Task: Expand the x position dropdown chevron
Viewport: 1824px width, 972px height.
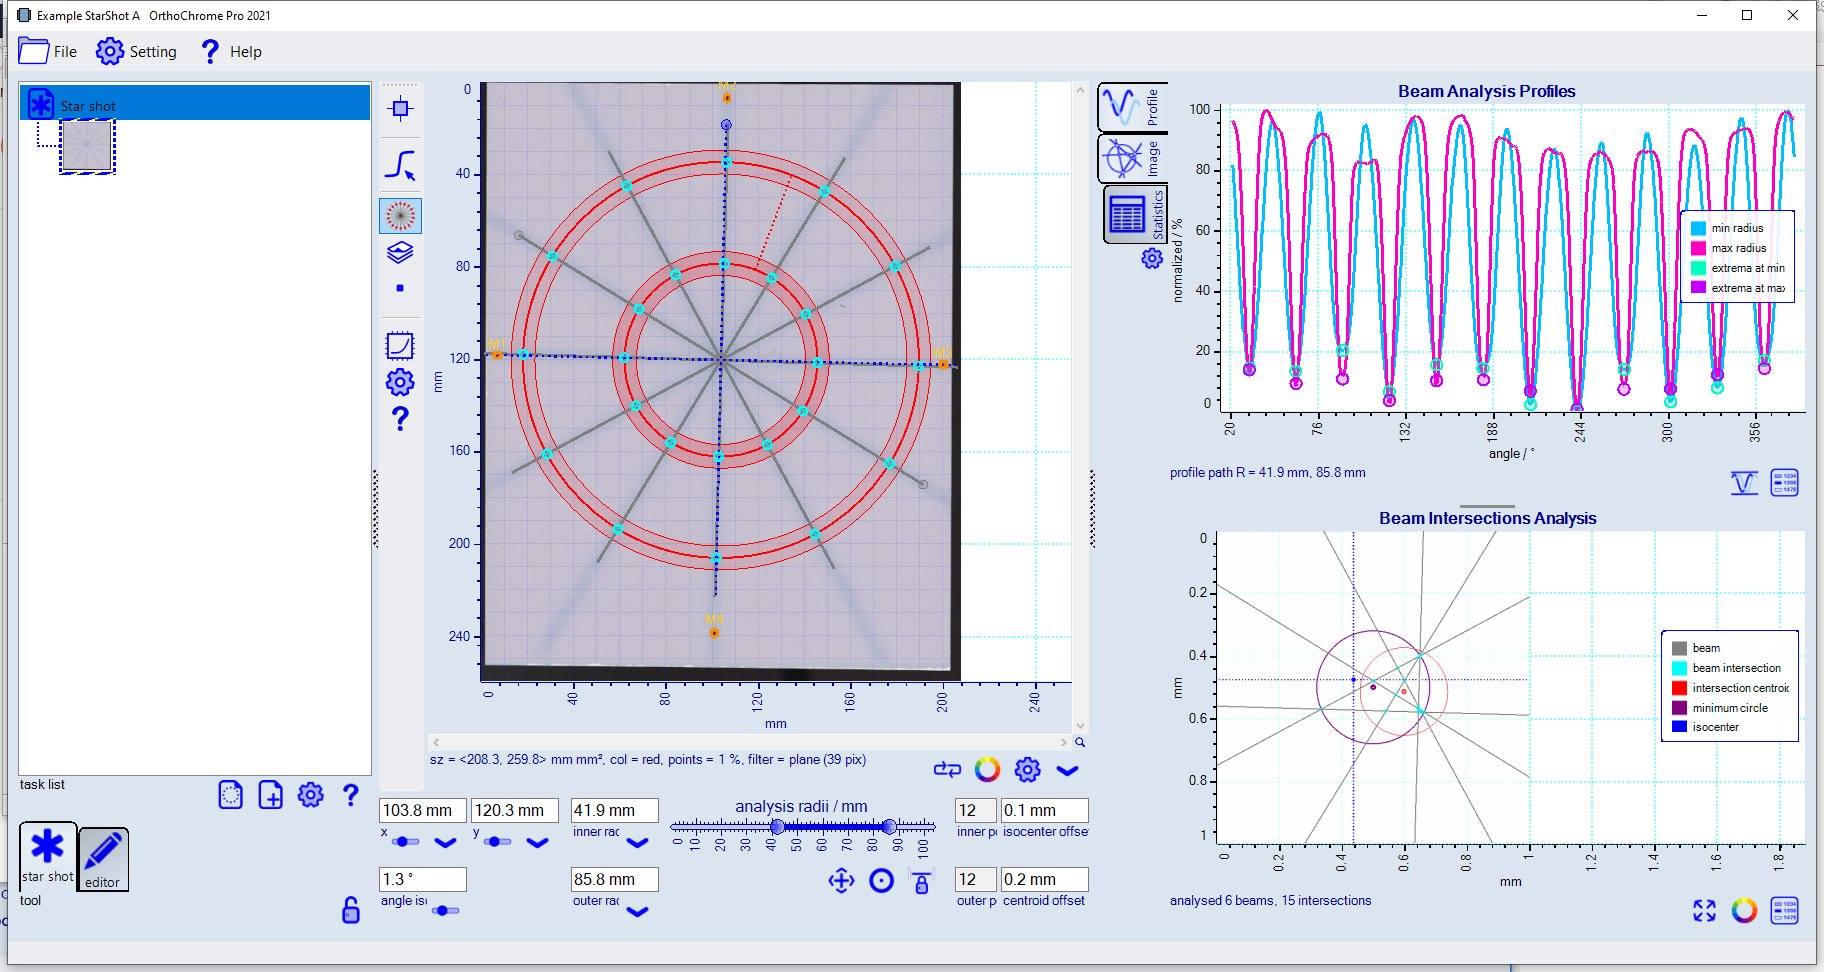Action: [445, 843]
